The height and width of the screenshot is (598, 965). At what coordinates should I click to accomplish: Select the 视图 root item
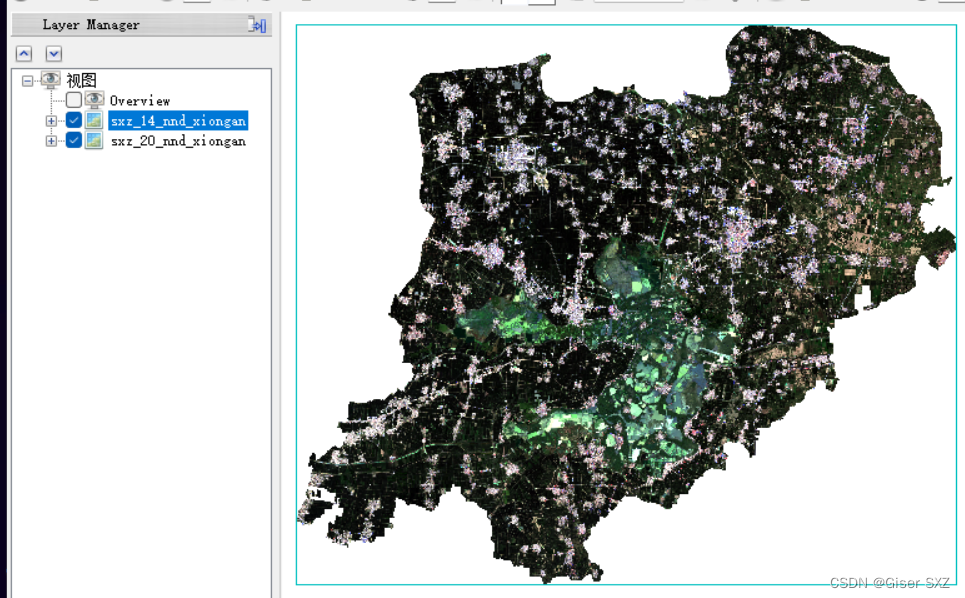81,81
